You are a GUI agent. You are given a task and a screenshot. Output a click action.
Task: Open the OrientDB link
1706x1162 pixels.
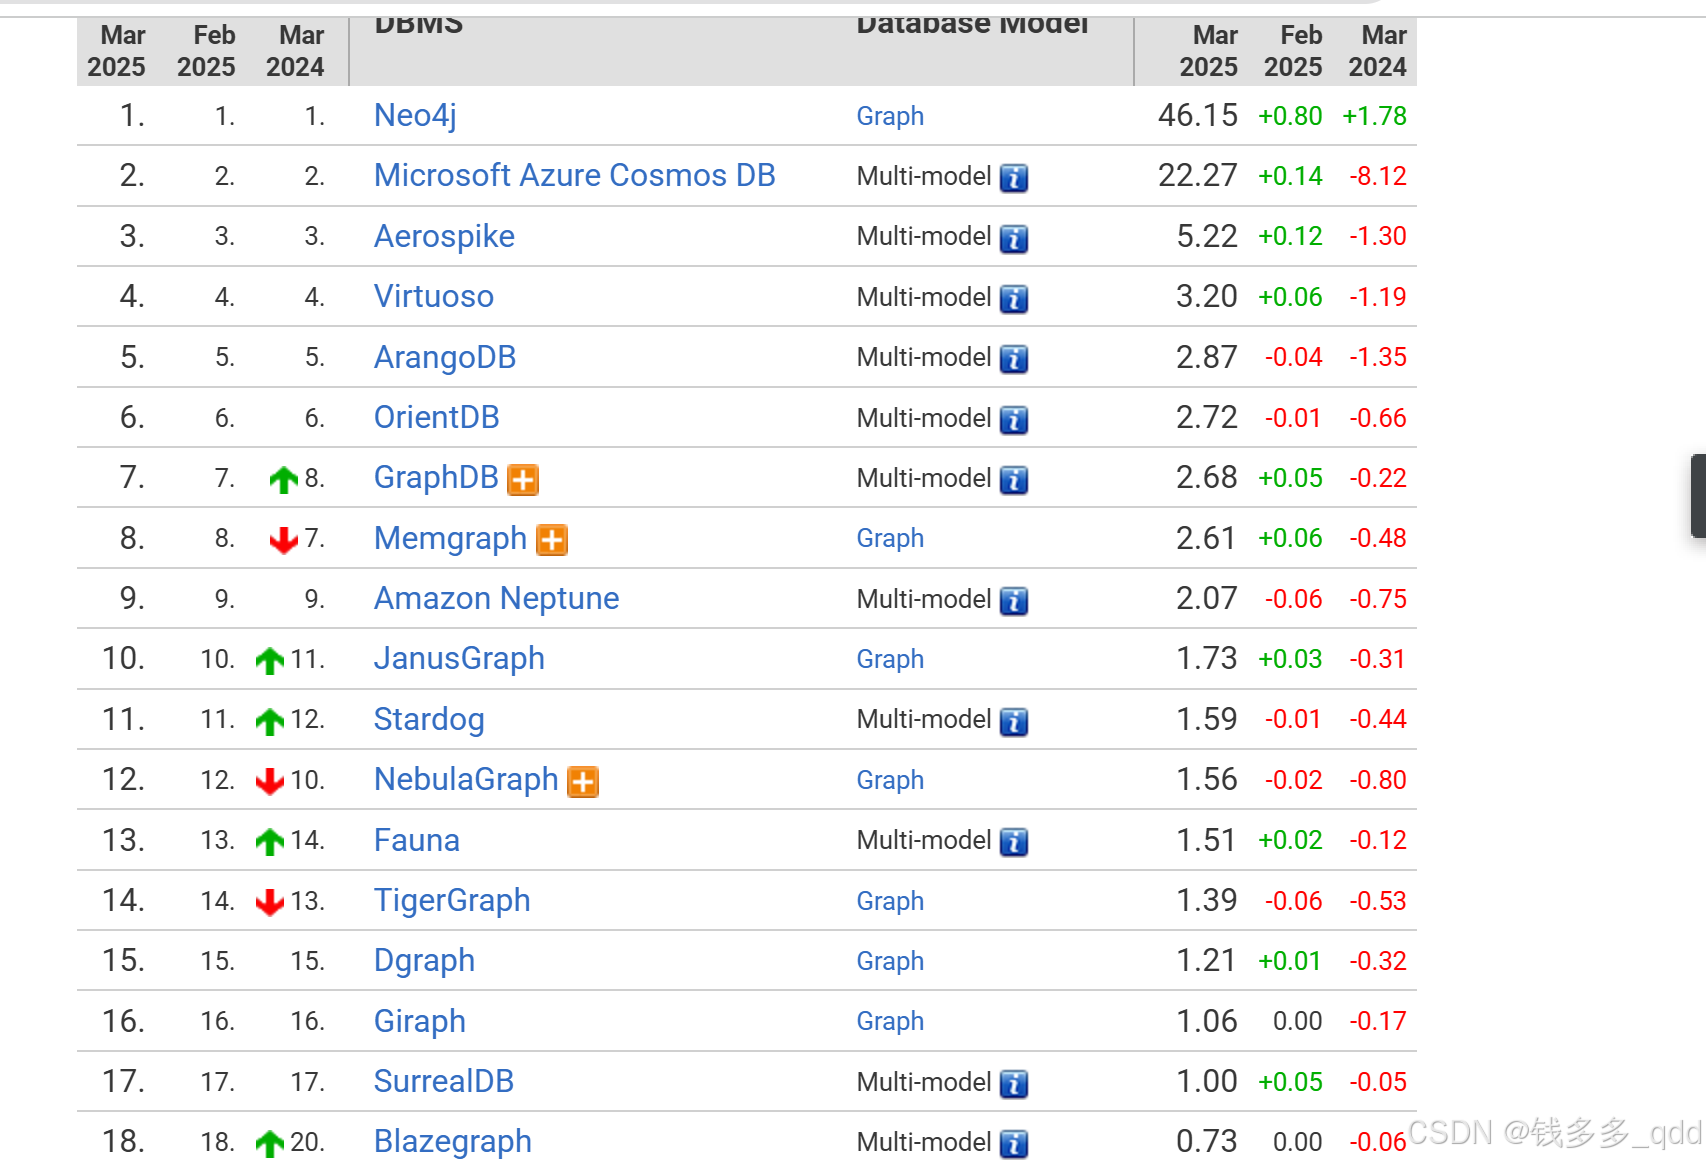pos(436,418)
